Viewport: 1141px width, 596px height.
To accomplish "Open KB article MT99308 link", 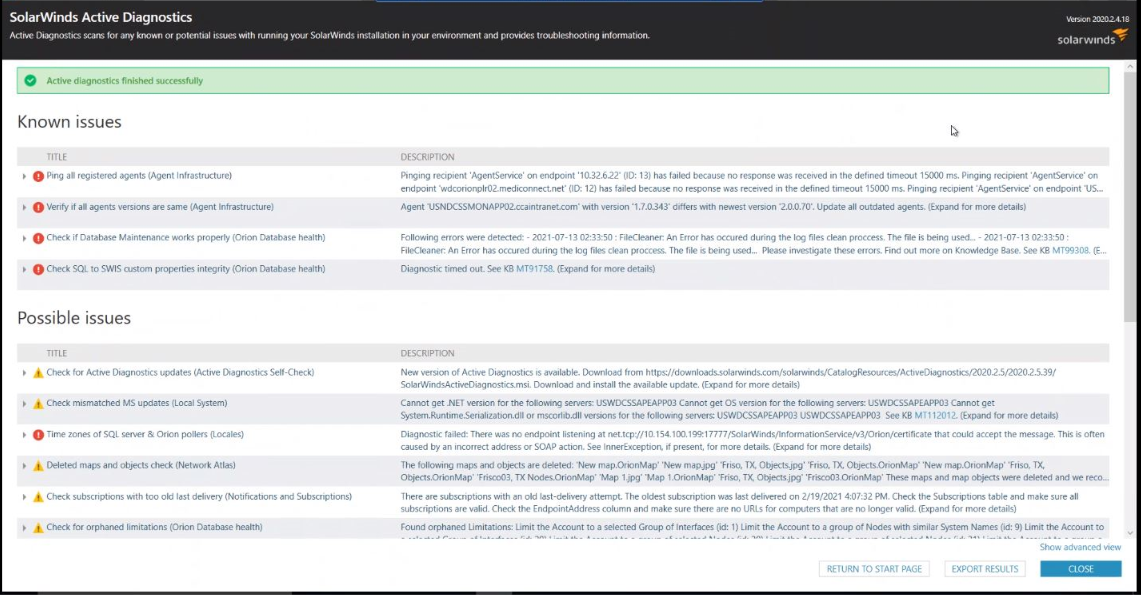I will pyautogui.click(x=1070, y=250).
